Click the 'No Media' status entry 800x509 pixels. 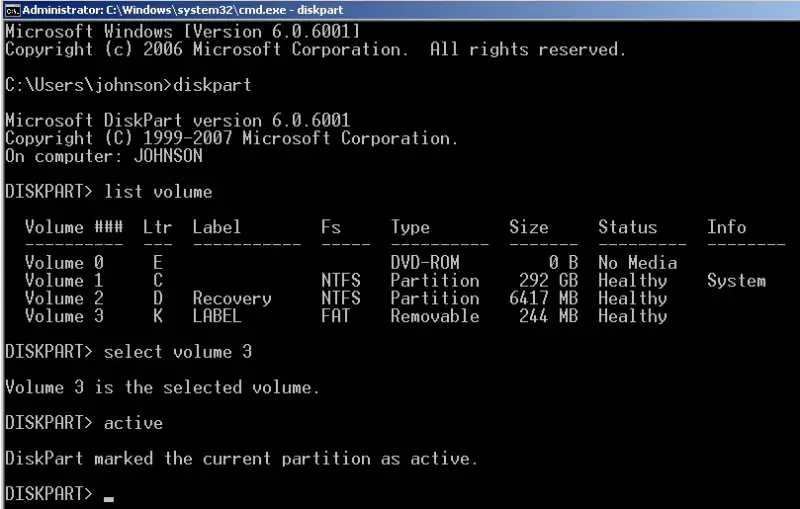click(x=638, y=263)
